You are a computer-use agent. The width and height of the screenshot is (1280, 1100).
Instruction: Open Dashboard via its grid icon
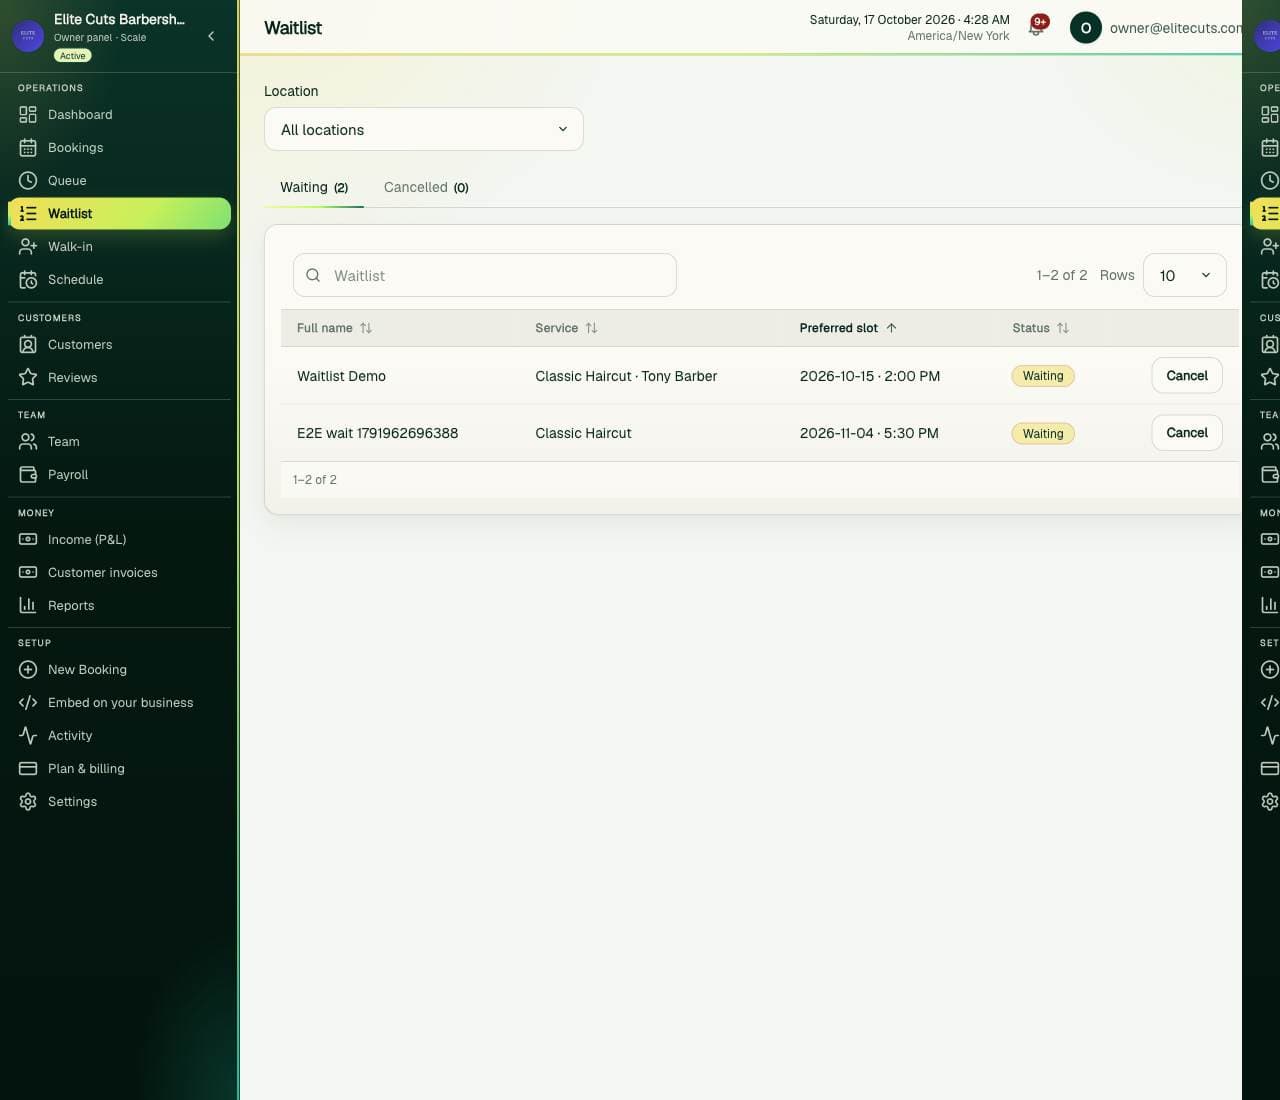tap(28, 115)
